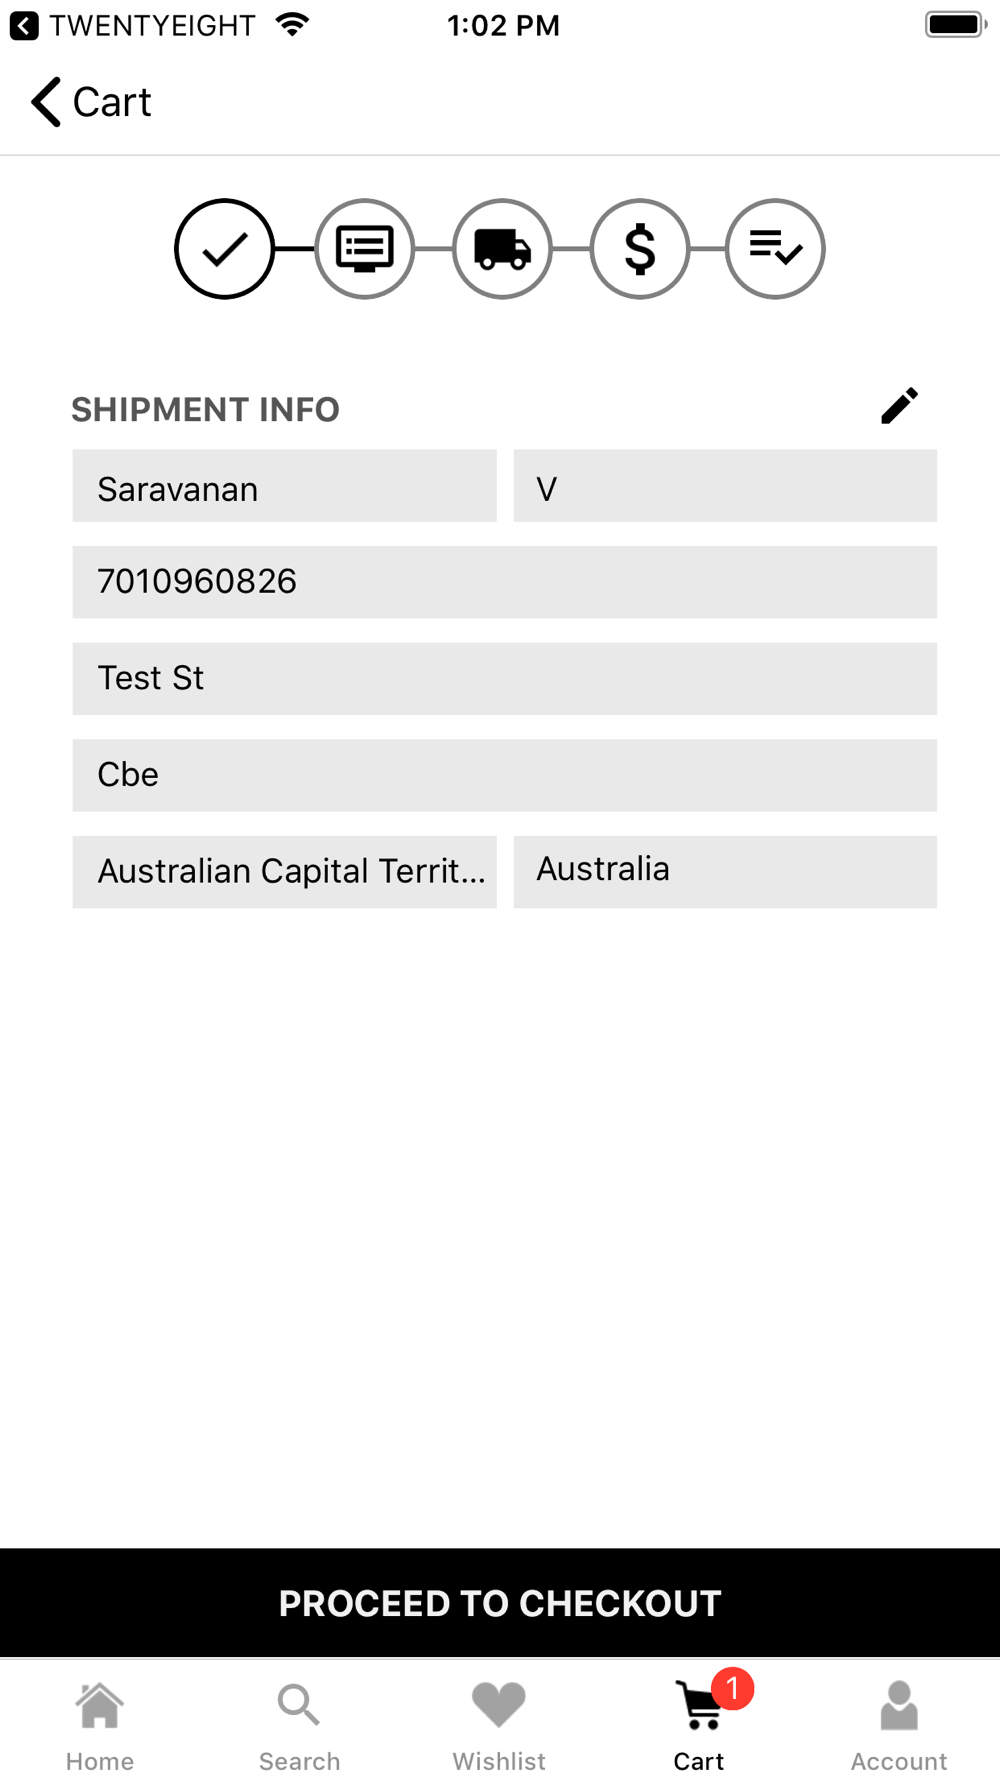Select the shipment info step icon
This screenshot has width=1000, height=1778.
(x=364, y=249)
